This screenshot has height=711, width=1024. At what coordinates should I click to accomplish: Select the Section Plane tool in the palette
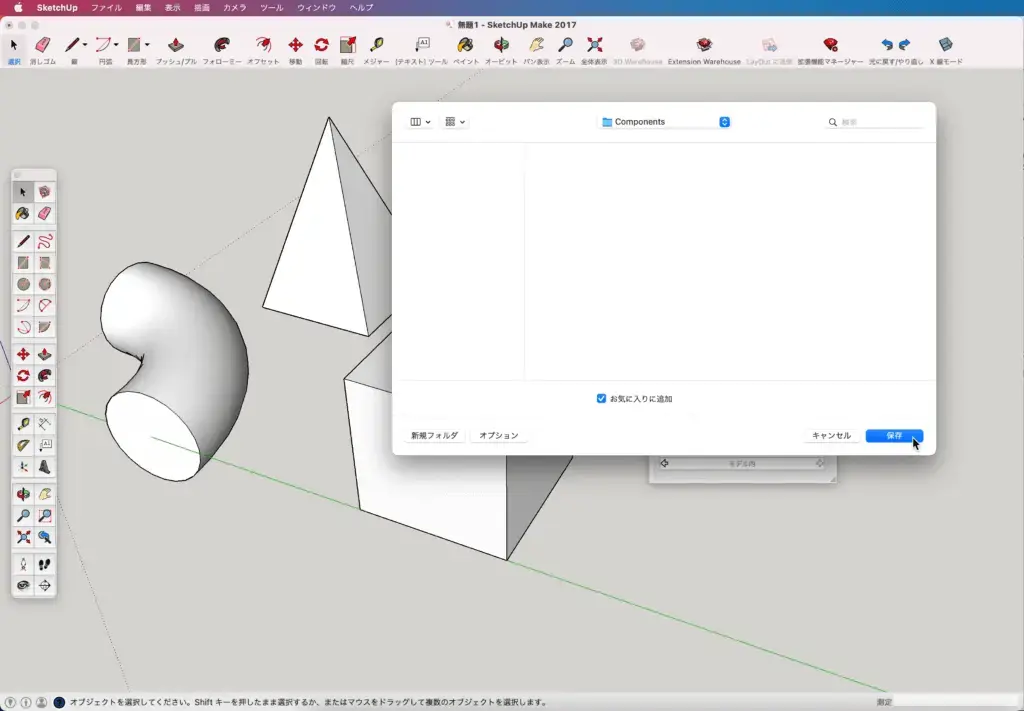44,586
